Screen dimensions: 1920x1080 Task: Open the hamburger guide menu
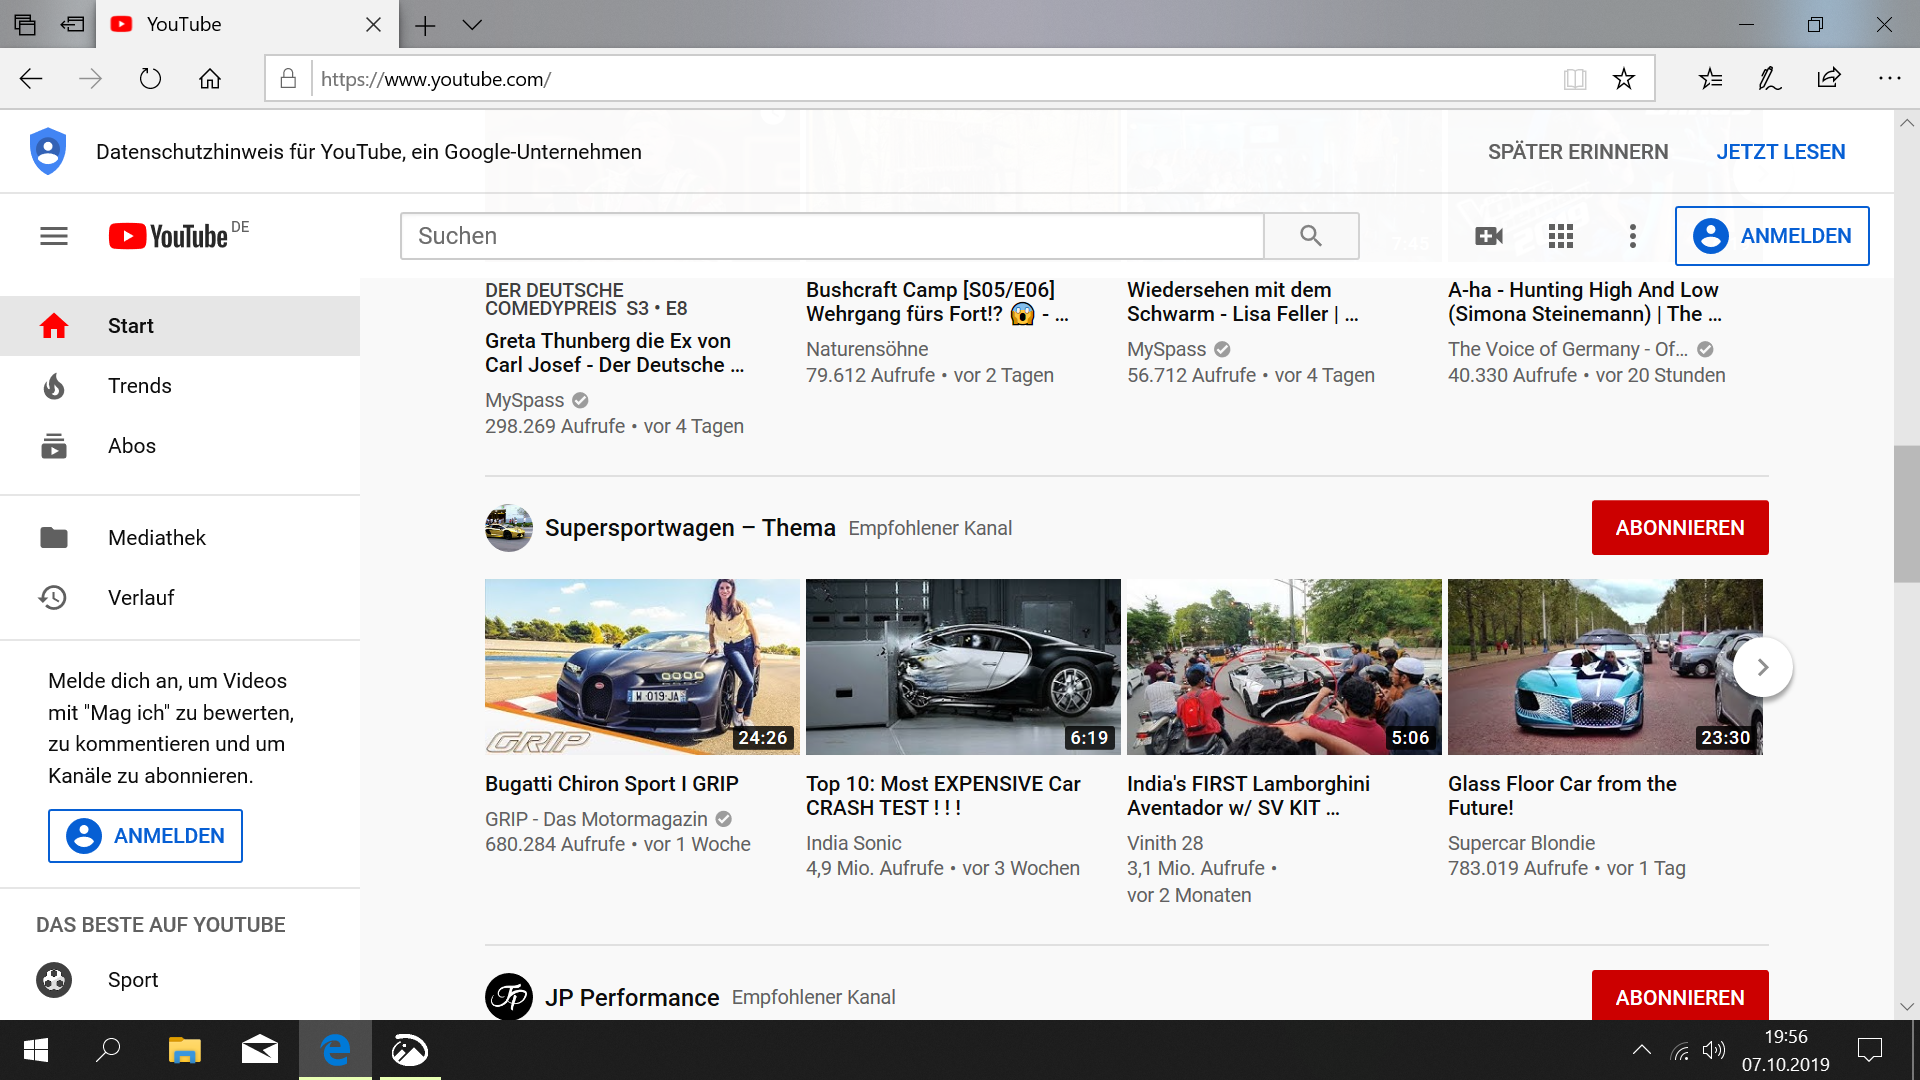pos(54,236)
